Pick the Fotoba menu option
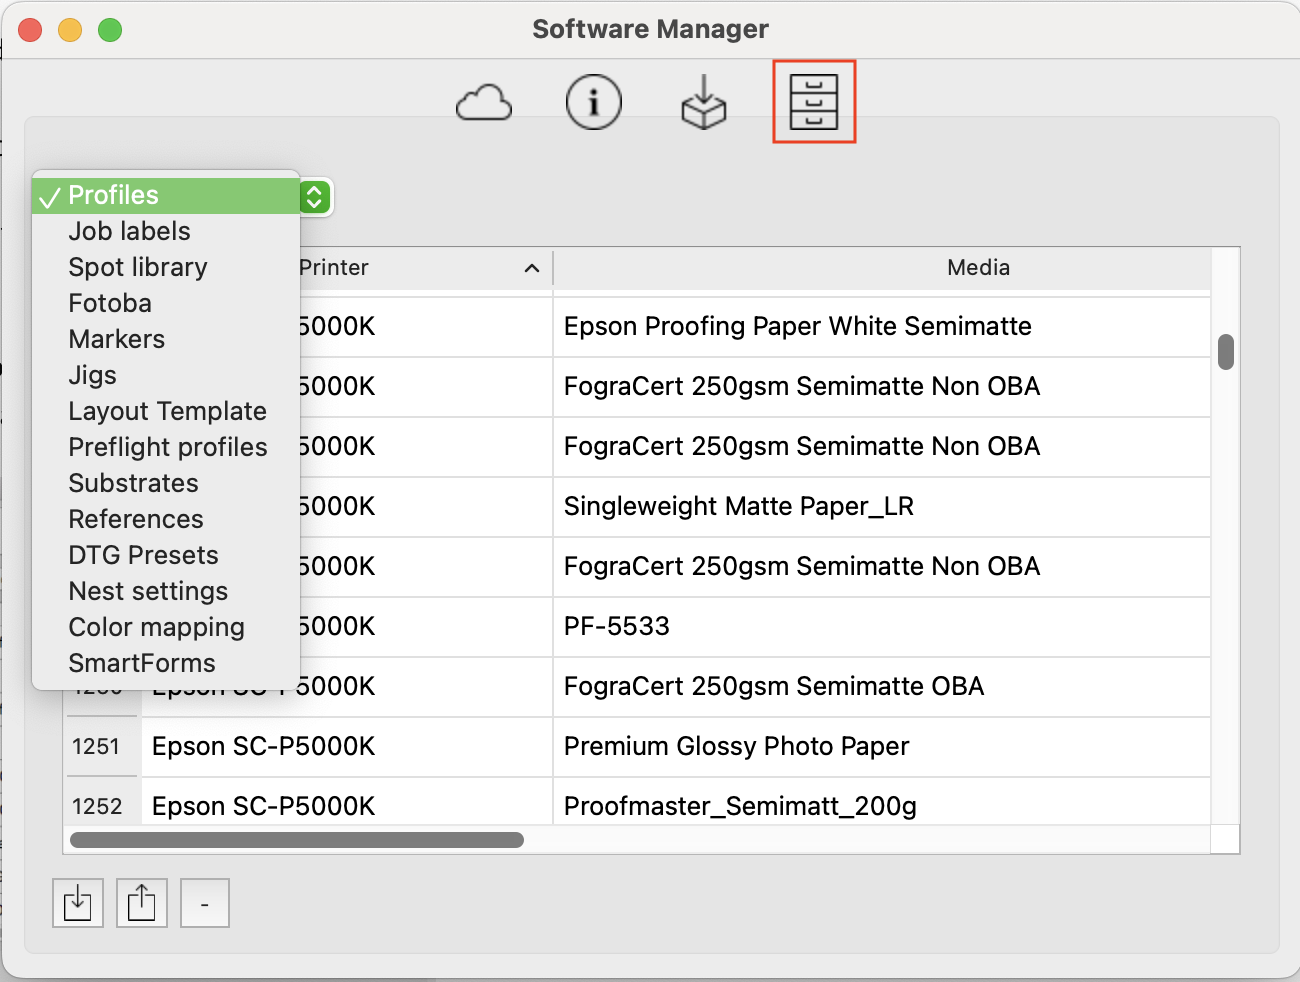 (110, 303)
